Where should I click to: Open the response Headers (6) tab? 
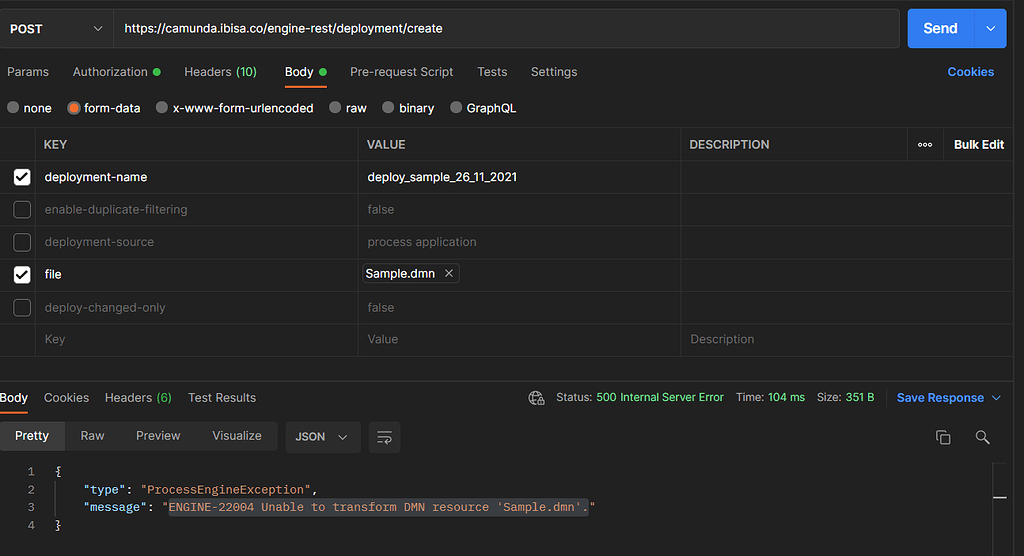(138, 398)
